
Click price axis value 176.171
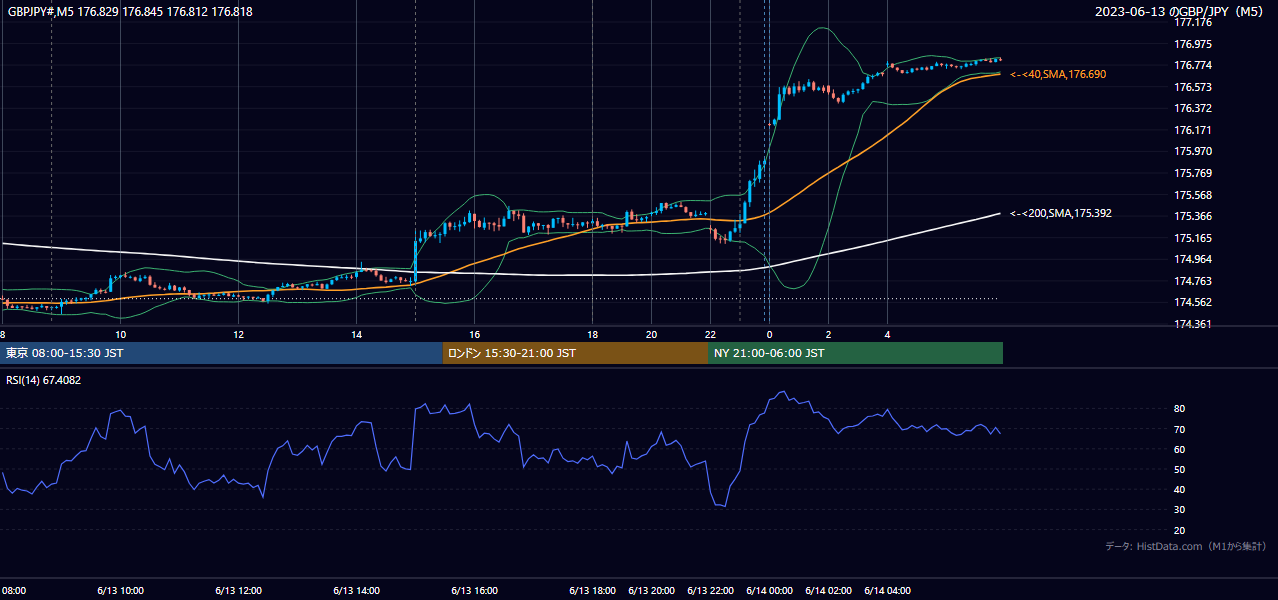point(1194,131)
